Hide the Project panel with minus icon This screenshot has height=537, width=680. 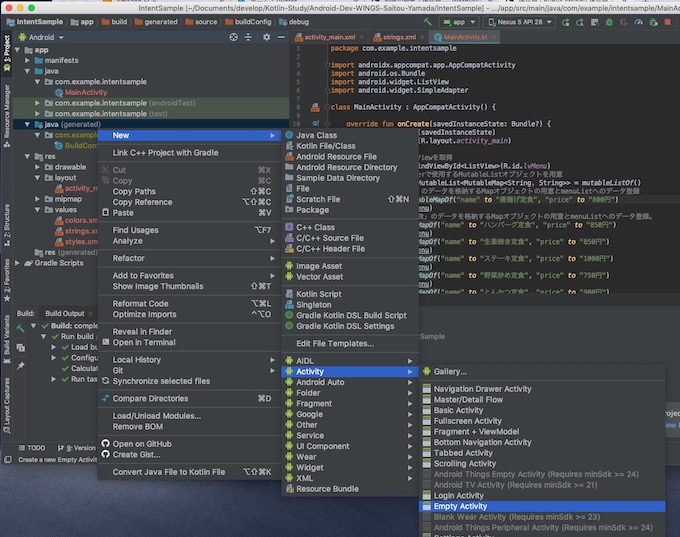[x=281, y=37]
